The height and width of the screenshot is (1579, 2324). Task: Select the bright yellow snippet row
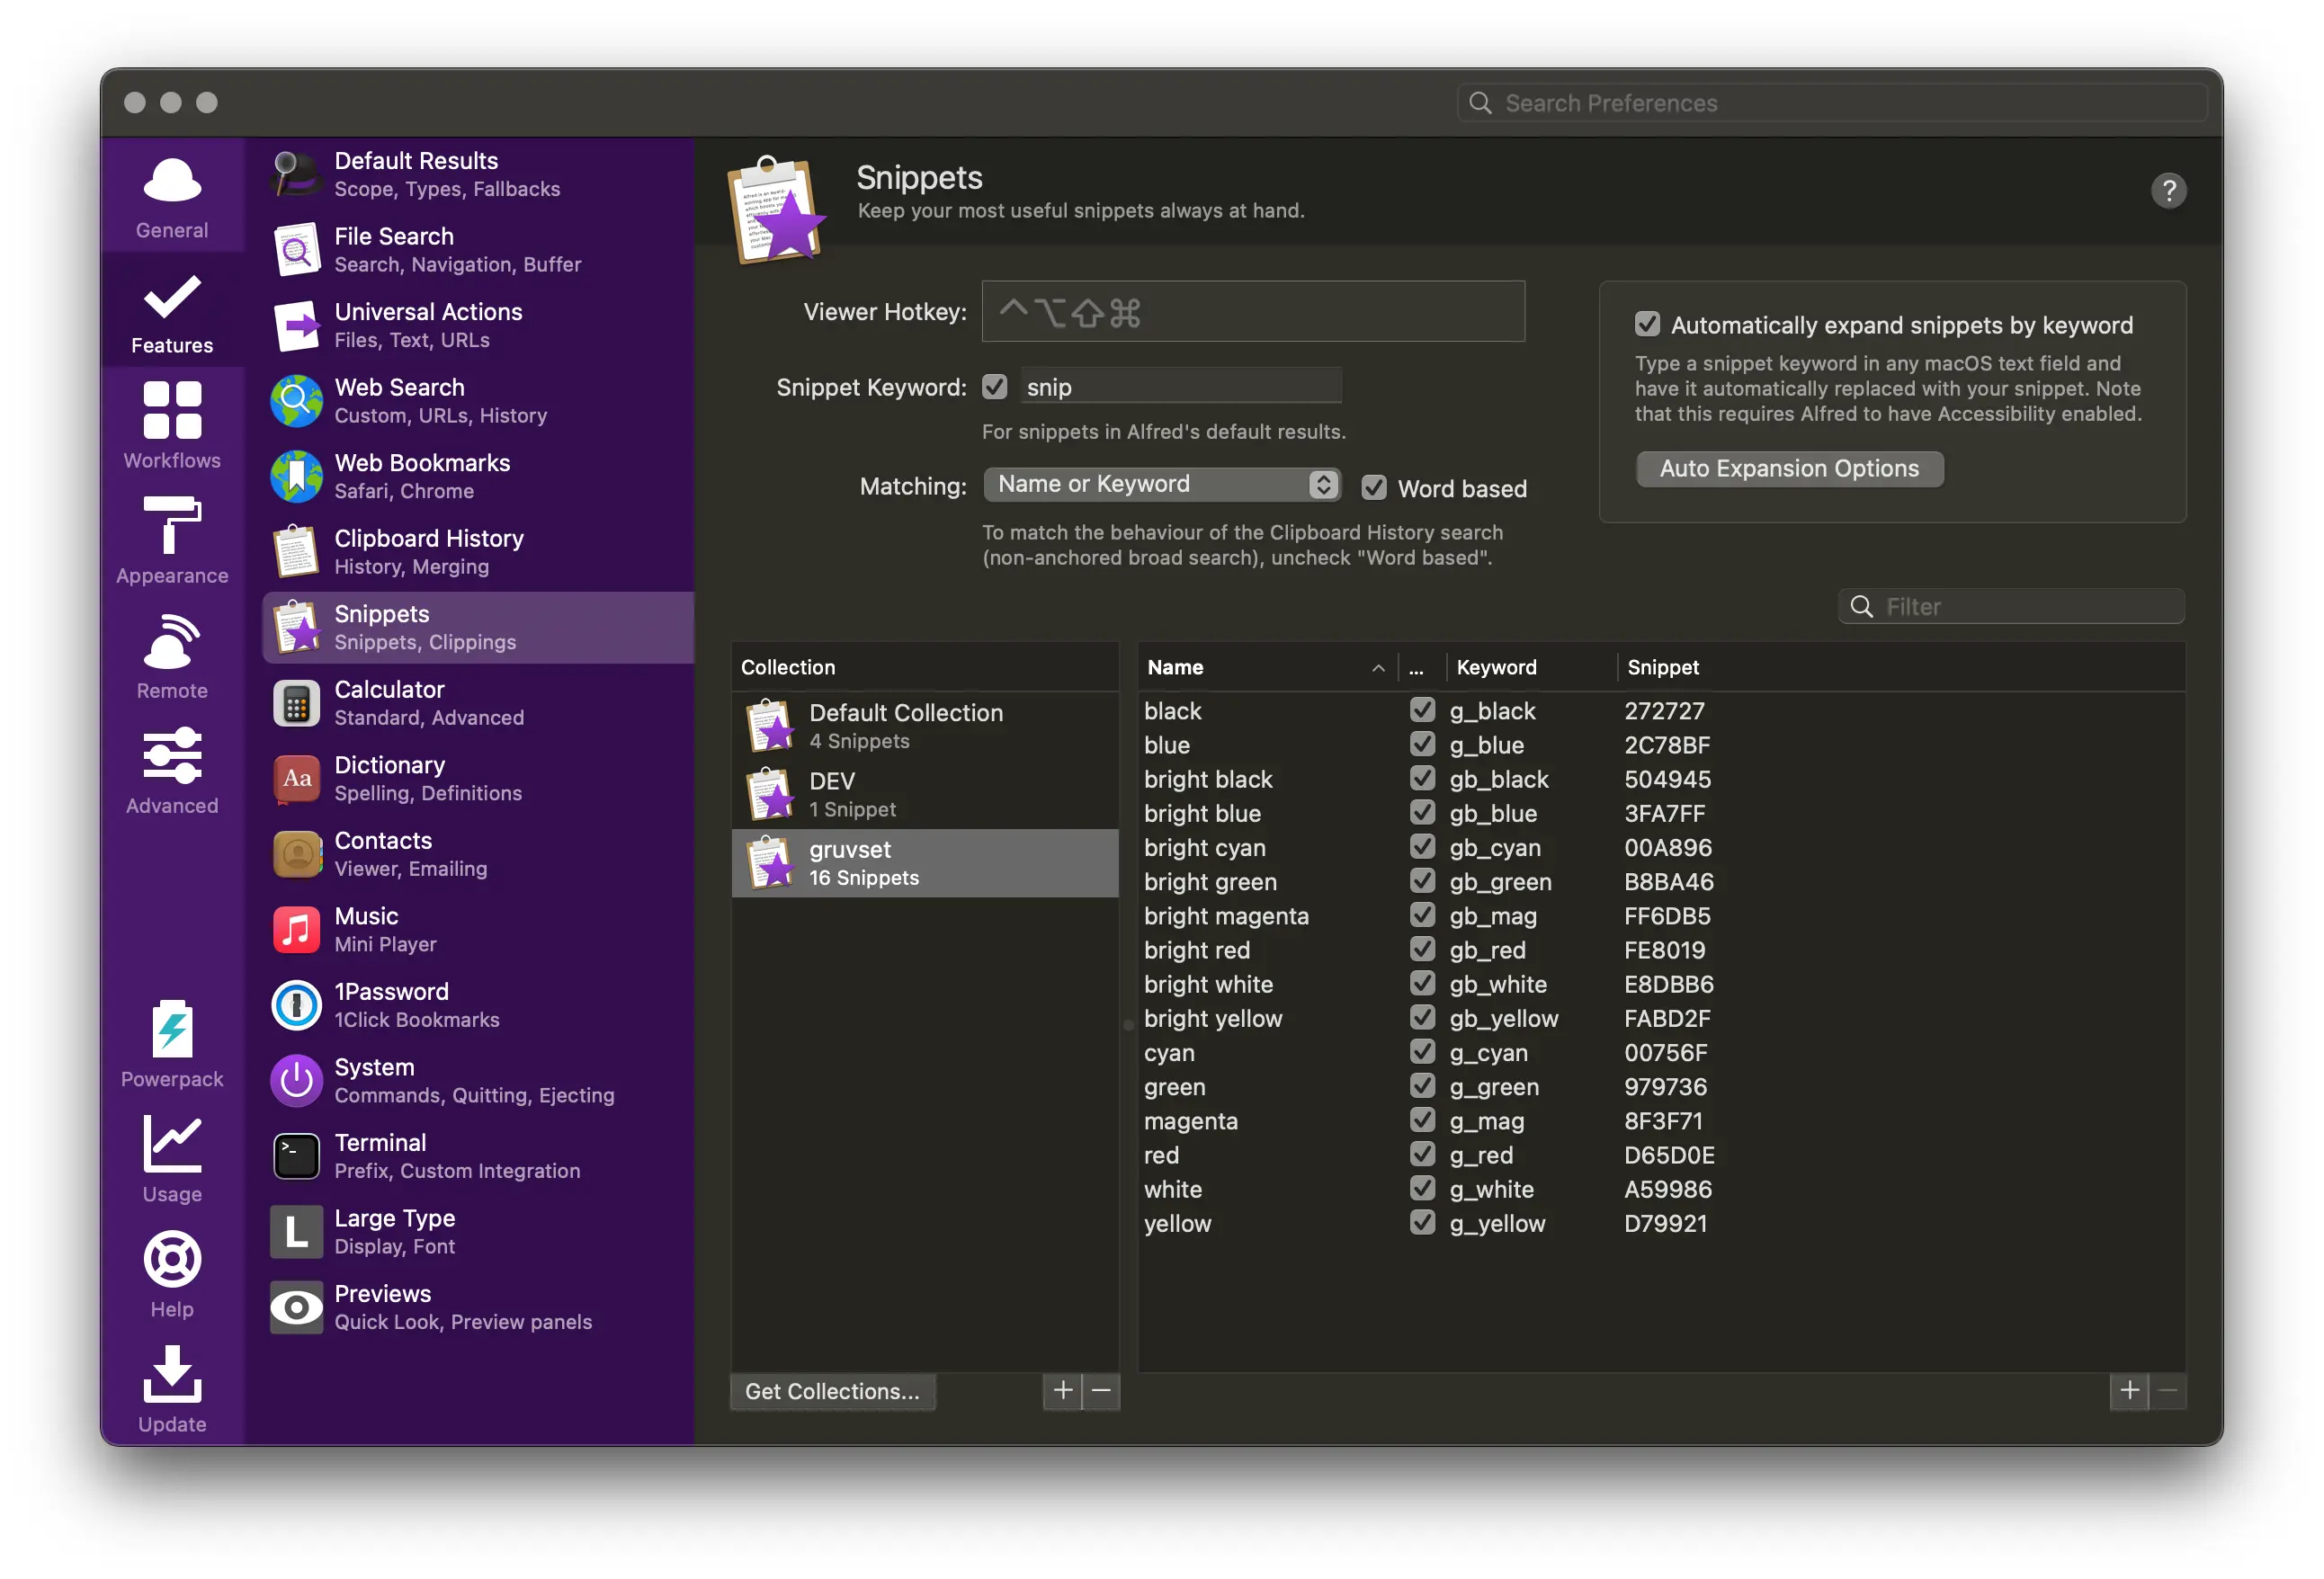coord(1660,1018)
